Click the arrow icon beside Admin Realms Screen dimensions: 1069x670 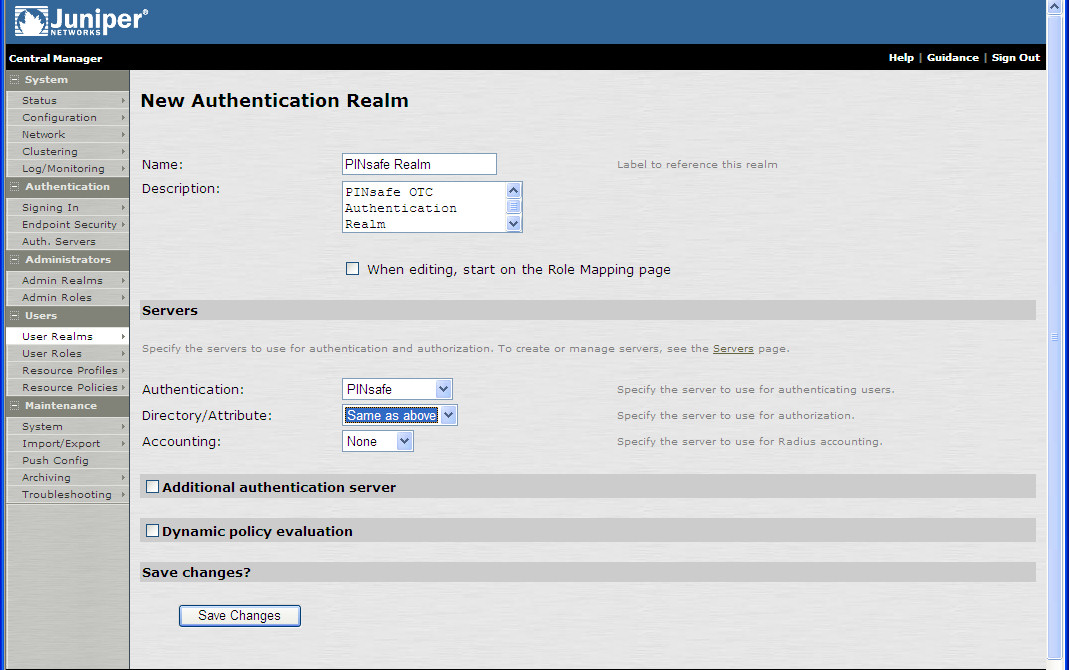click(x=124, y=280)
